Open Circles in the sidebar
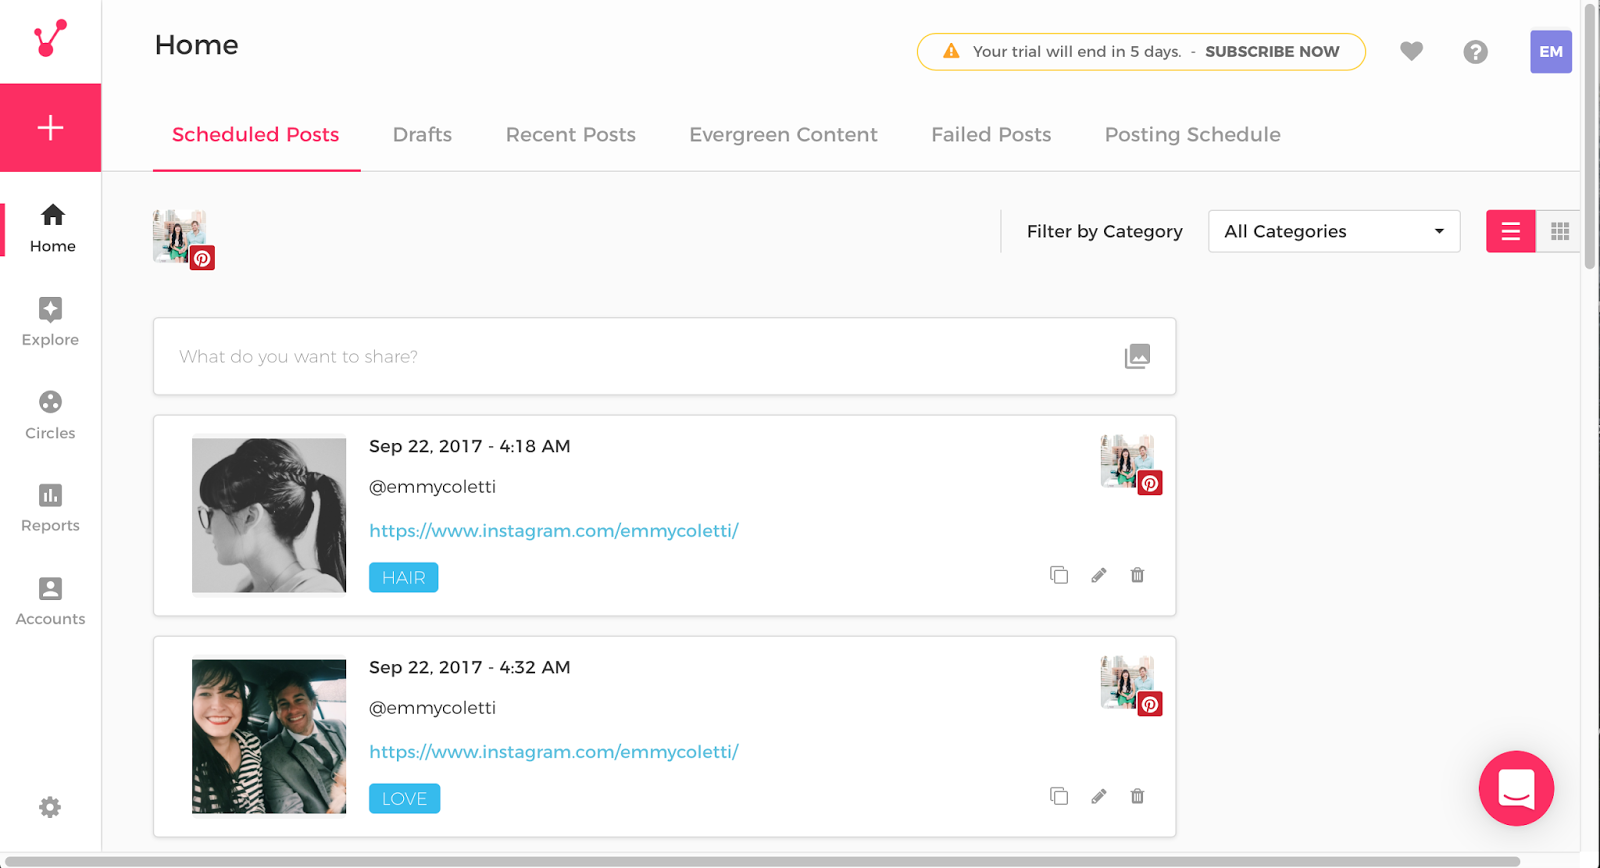1600x868 pixels. pos(50,415)
